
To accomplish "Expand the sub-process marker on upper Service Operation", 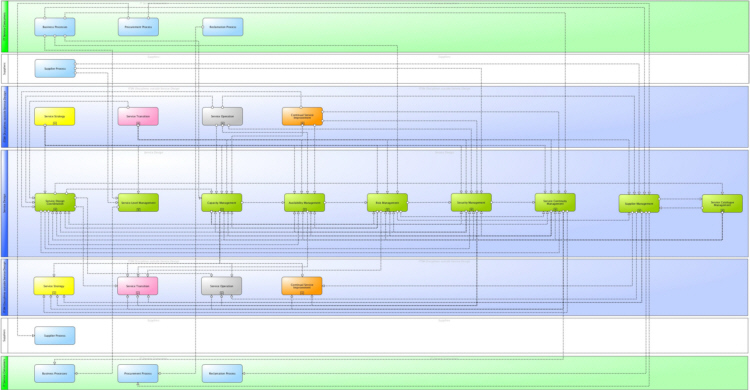I will click(222, 123).
